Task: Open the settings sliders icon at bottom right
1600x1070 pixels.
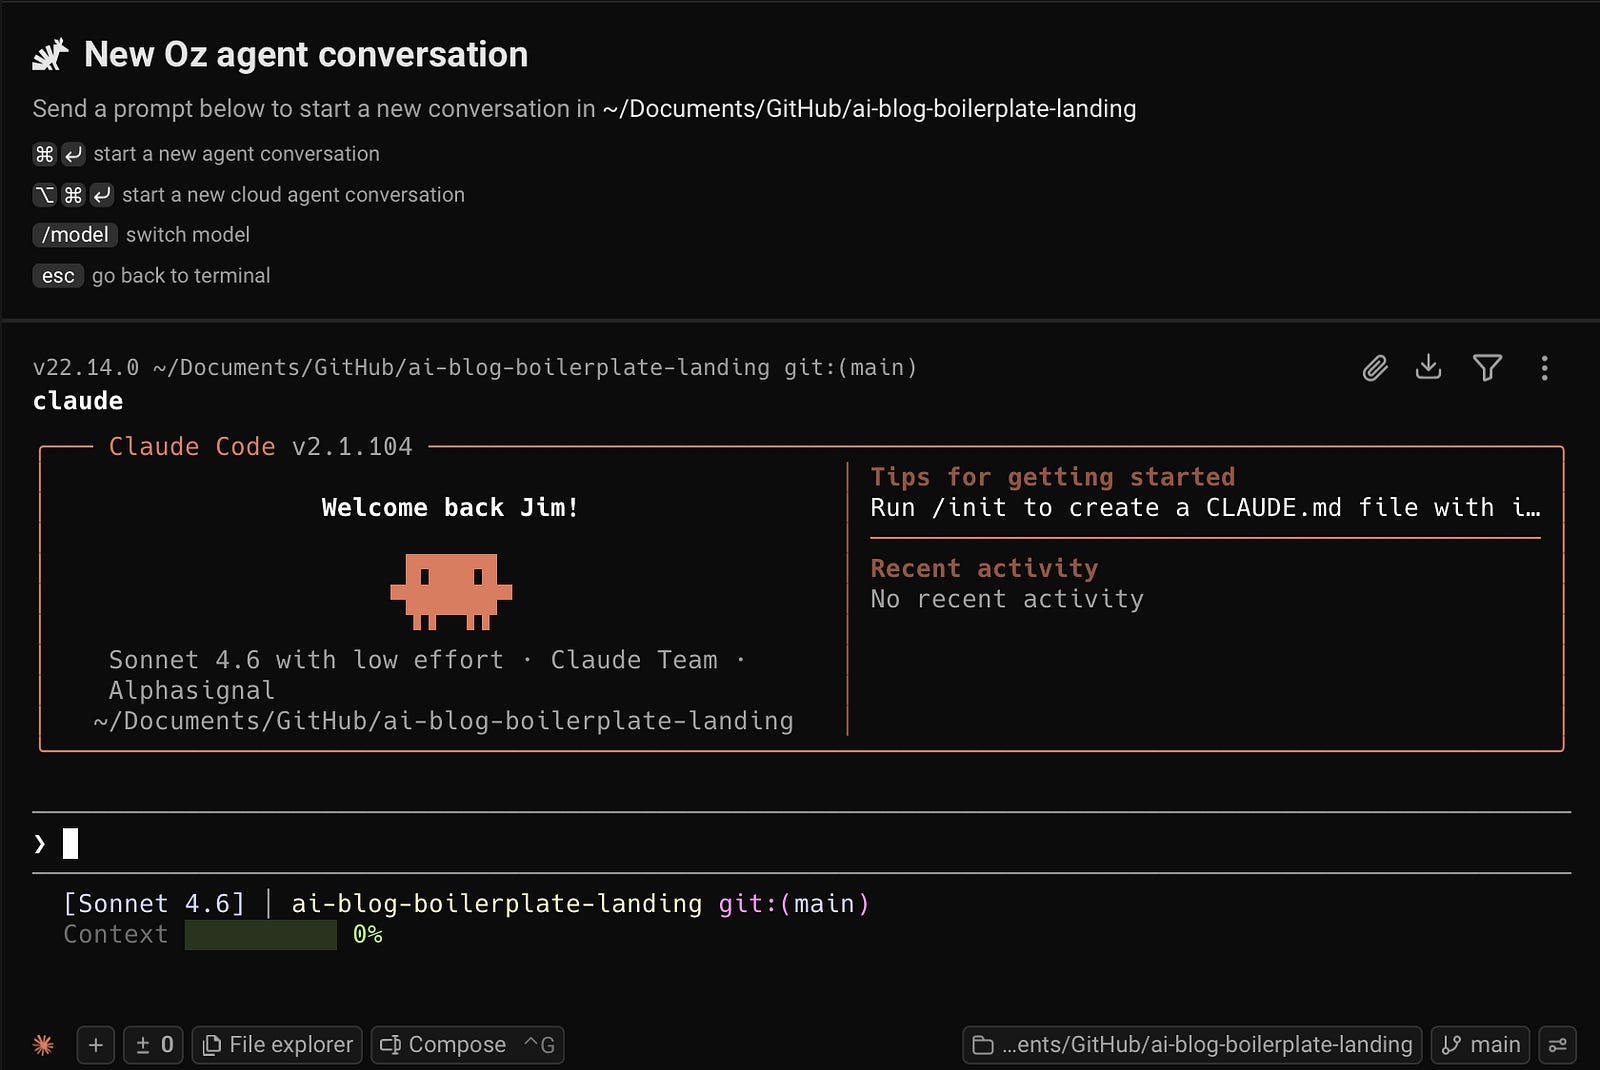Action: click(1557, 1045)
